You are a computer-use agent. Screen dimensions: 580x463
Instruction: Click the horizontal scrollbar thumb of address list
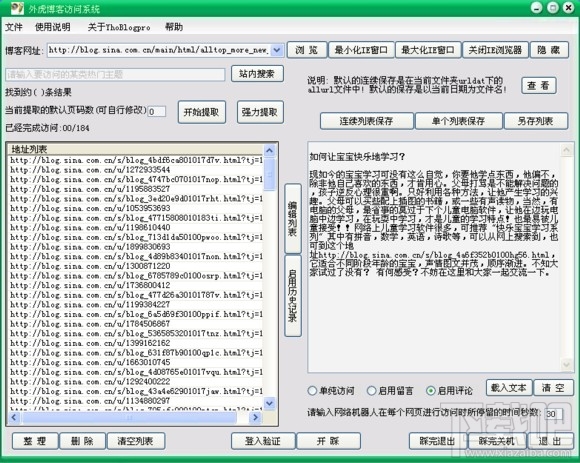[x=129, y=418]
